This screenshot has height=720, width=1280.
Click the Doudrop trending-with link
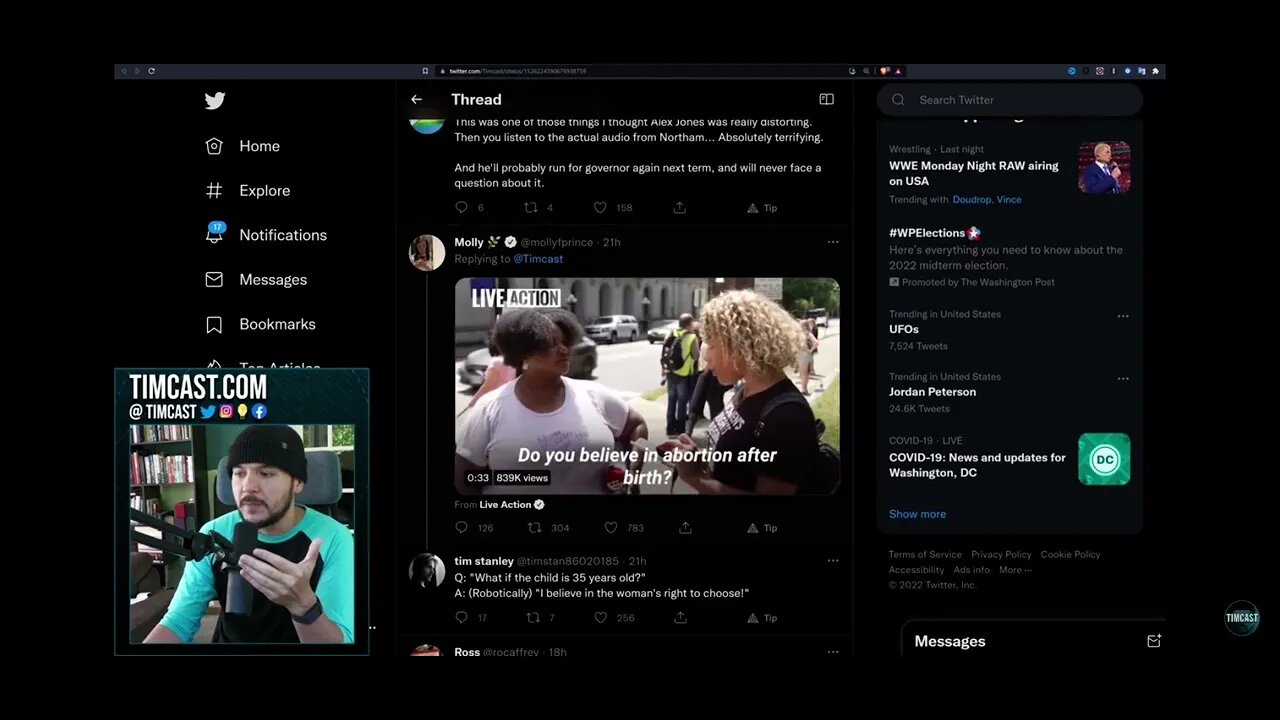pyautogui.click(x=971, y=200)
